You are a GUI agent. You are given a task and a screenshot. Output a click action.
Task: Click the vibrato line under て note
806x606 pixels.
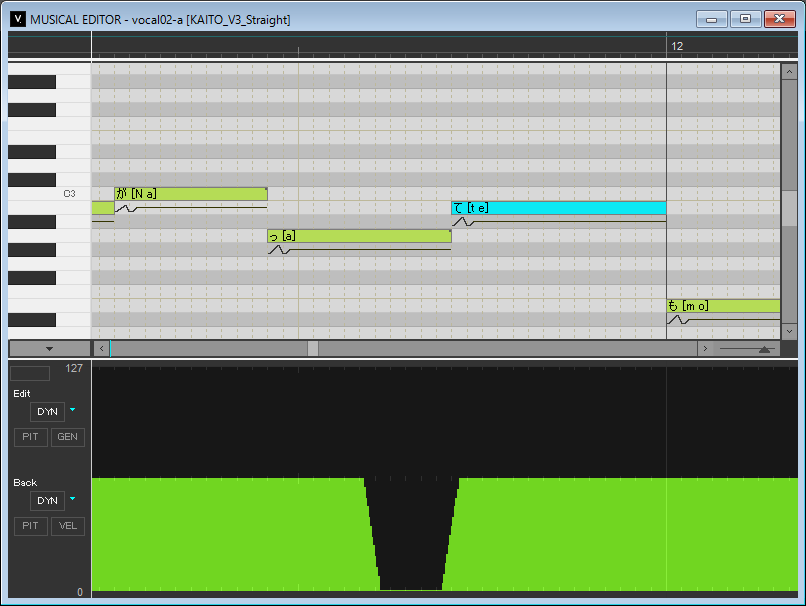click(x=559, y=222)
